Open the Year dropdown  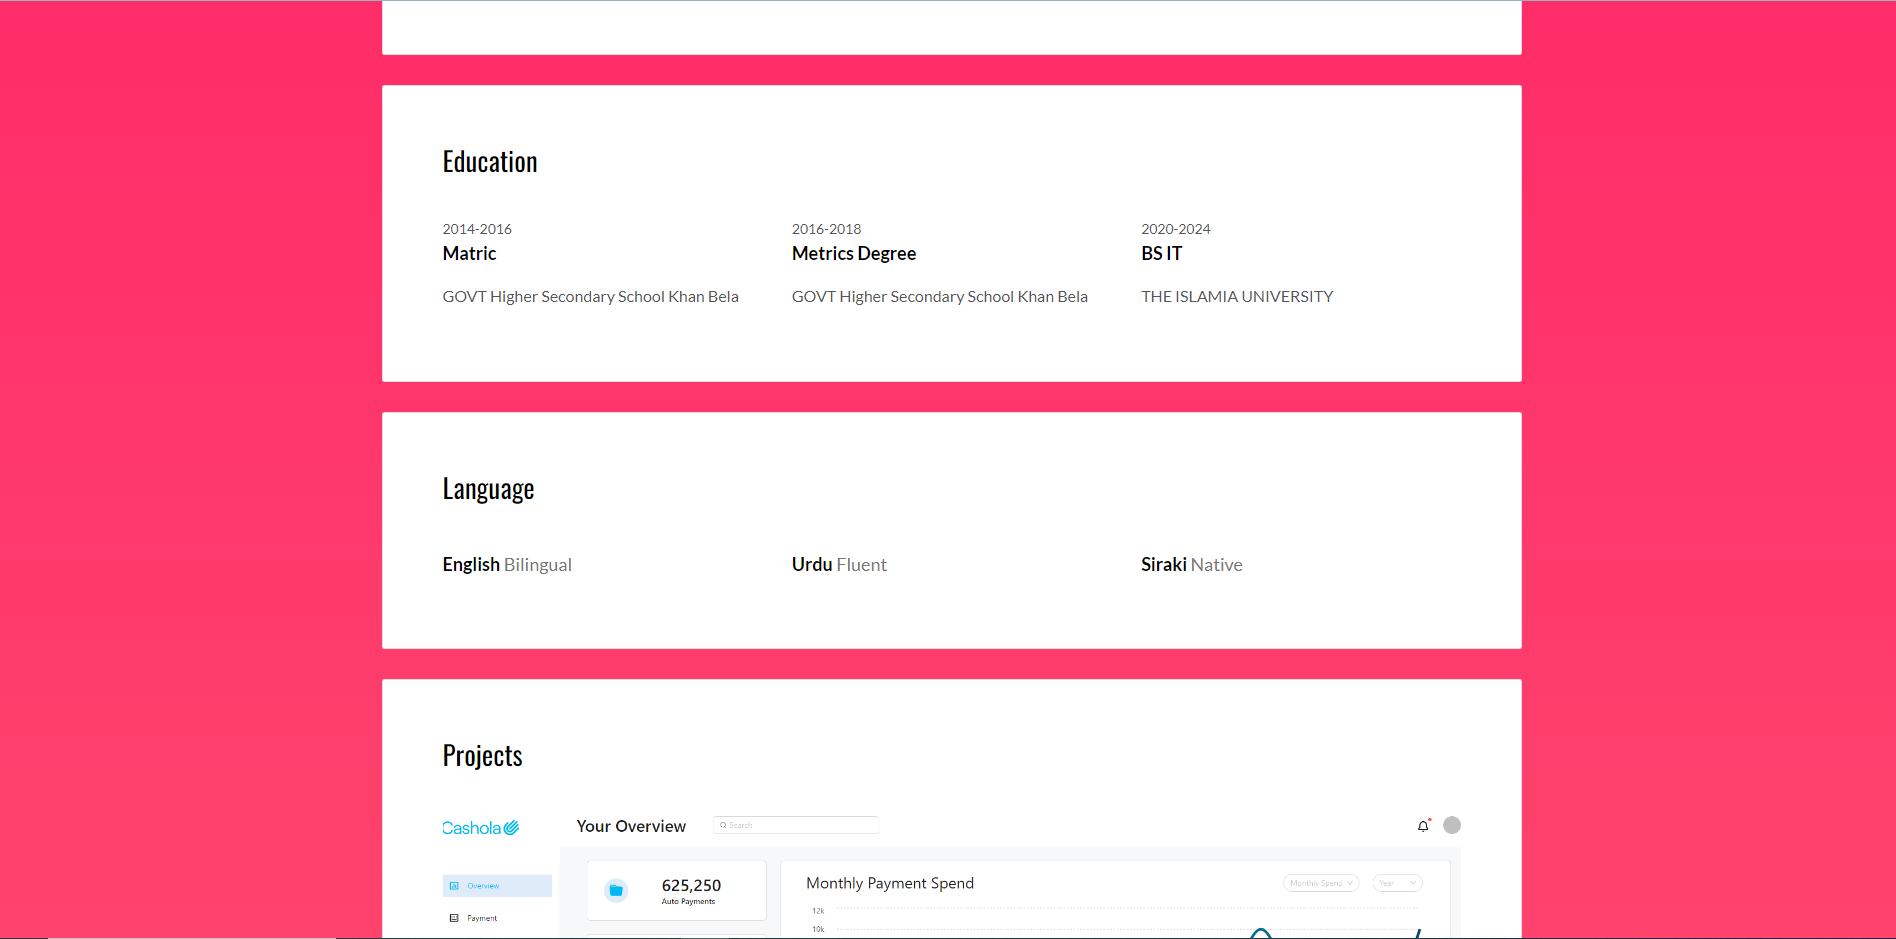(1397, 883)
